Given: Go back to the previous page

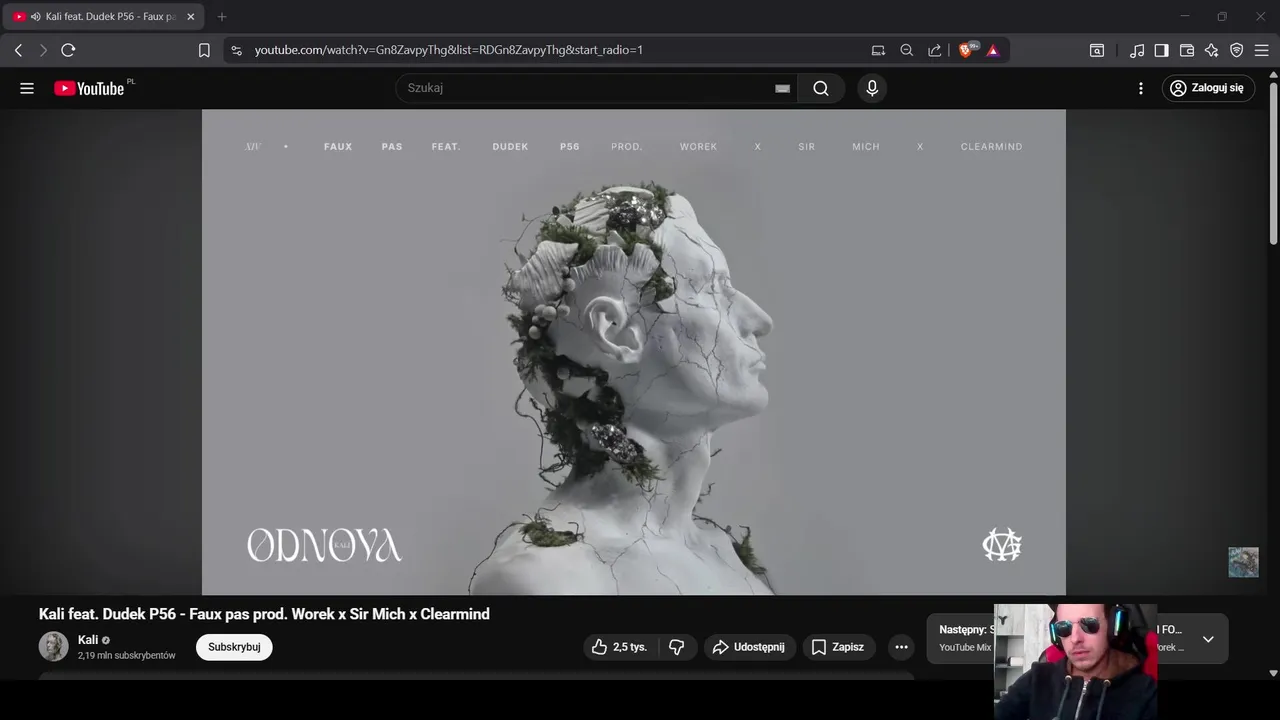Looking at the screenshot, I should [18, 50].
